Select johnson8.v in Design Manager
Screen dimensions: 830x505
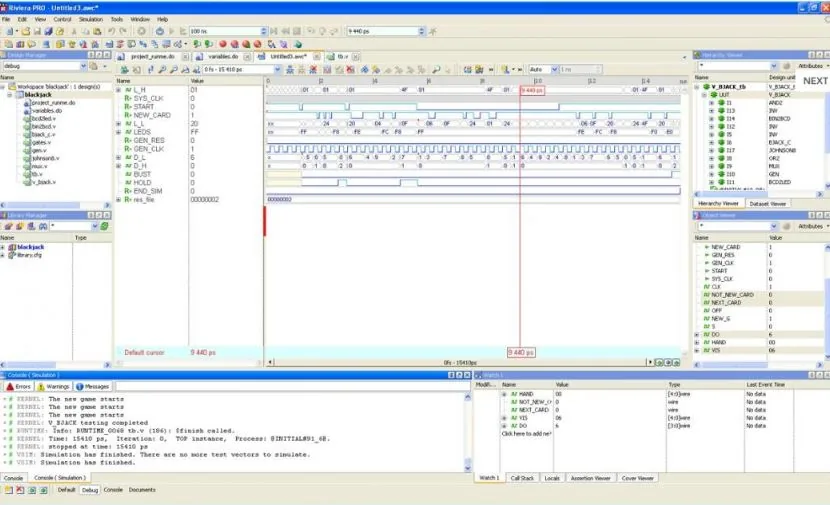coord(46,158)
